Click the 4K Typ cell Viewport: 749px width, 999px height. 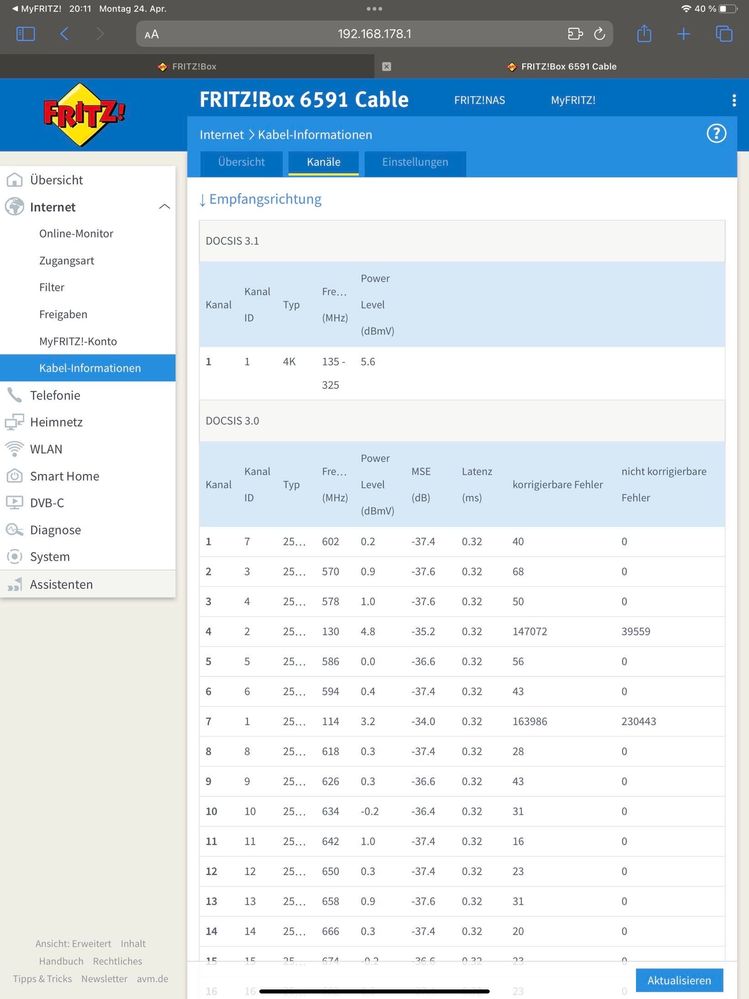tap(289, 361)
